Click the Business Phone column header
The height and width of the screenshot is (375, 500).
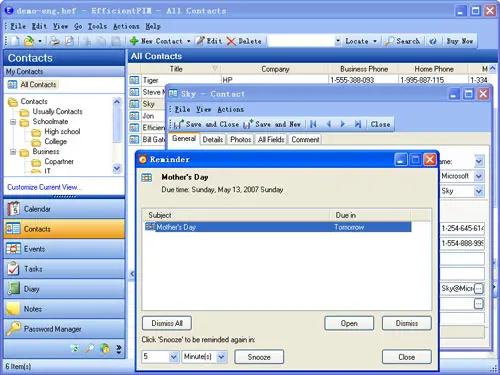tap(364, 69)
